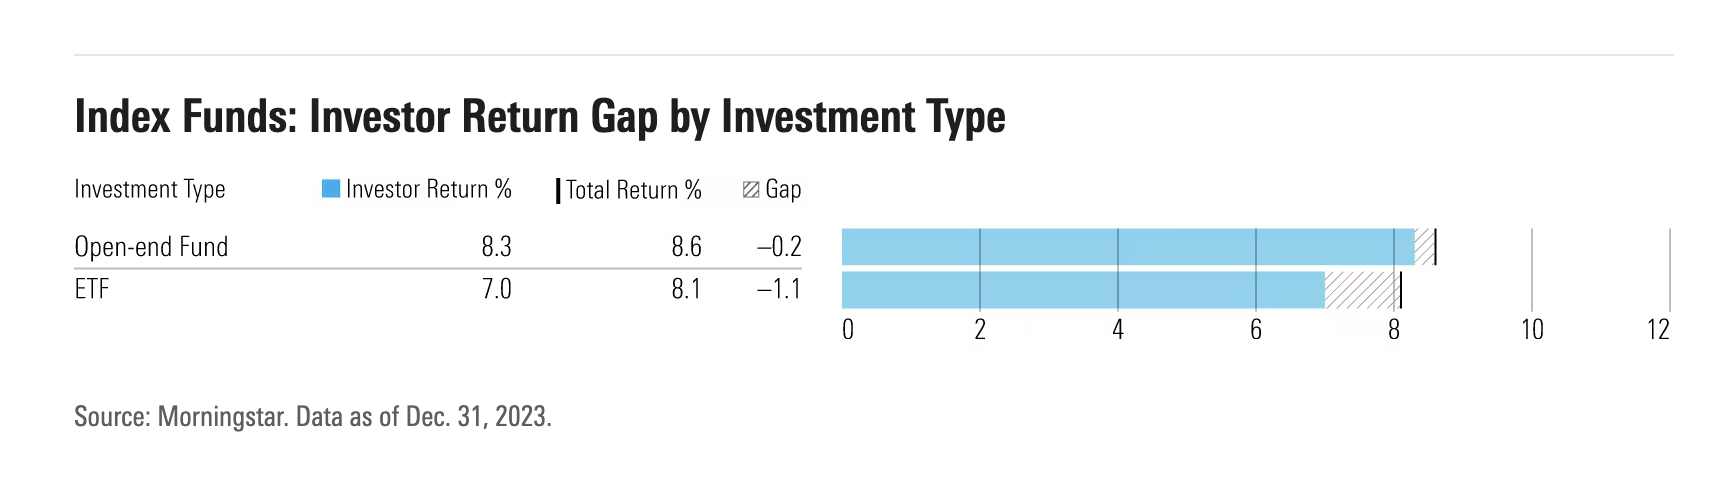Viewport: 1720px width, 502px height.
Task: Click the ETF total return marker line
Action: coord(1401,290)
